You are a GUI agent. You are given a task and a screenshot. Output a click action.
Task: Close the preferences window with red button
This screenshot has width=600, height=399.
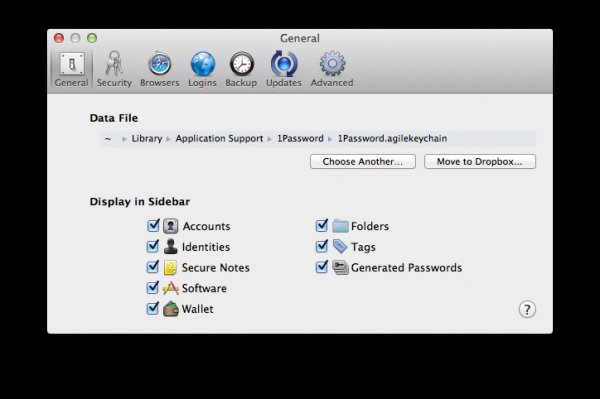click(59, 38)
